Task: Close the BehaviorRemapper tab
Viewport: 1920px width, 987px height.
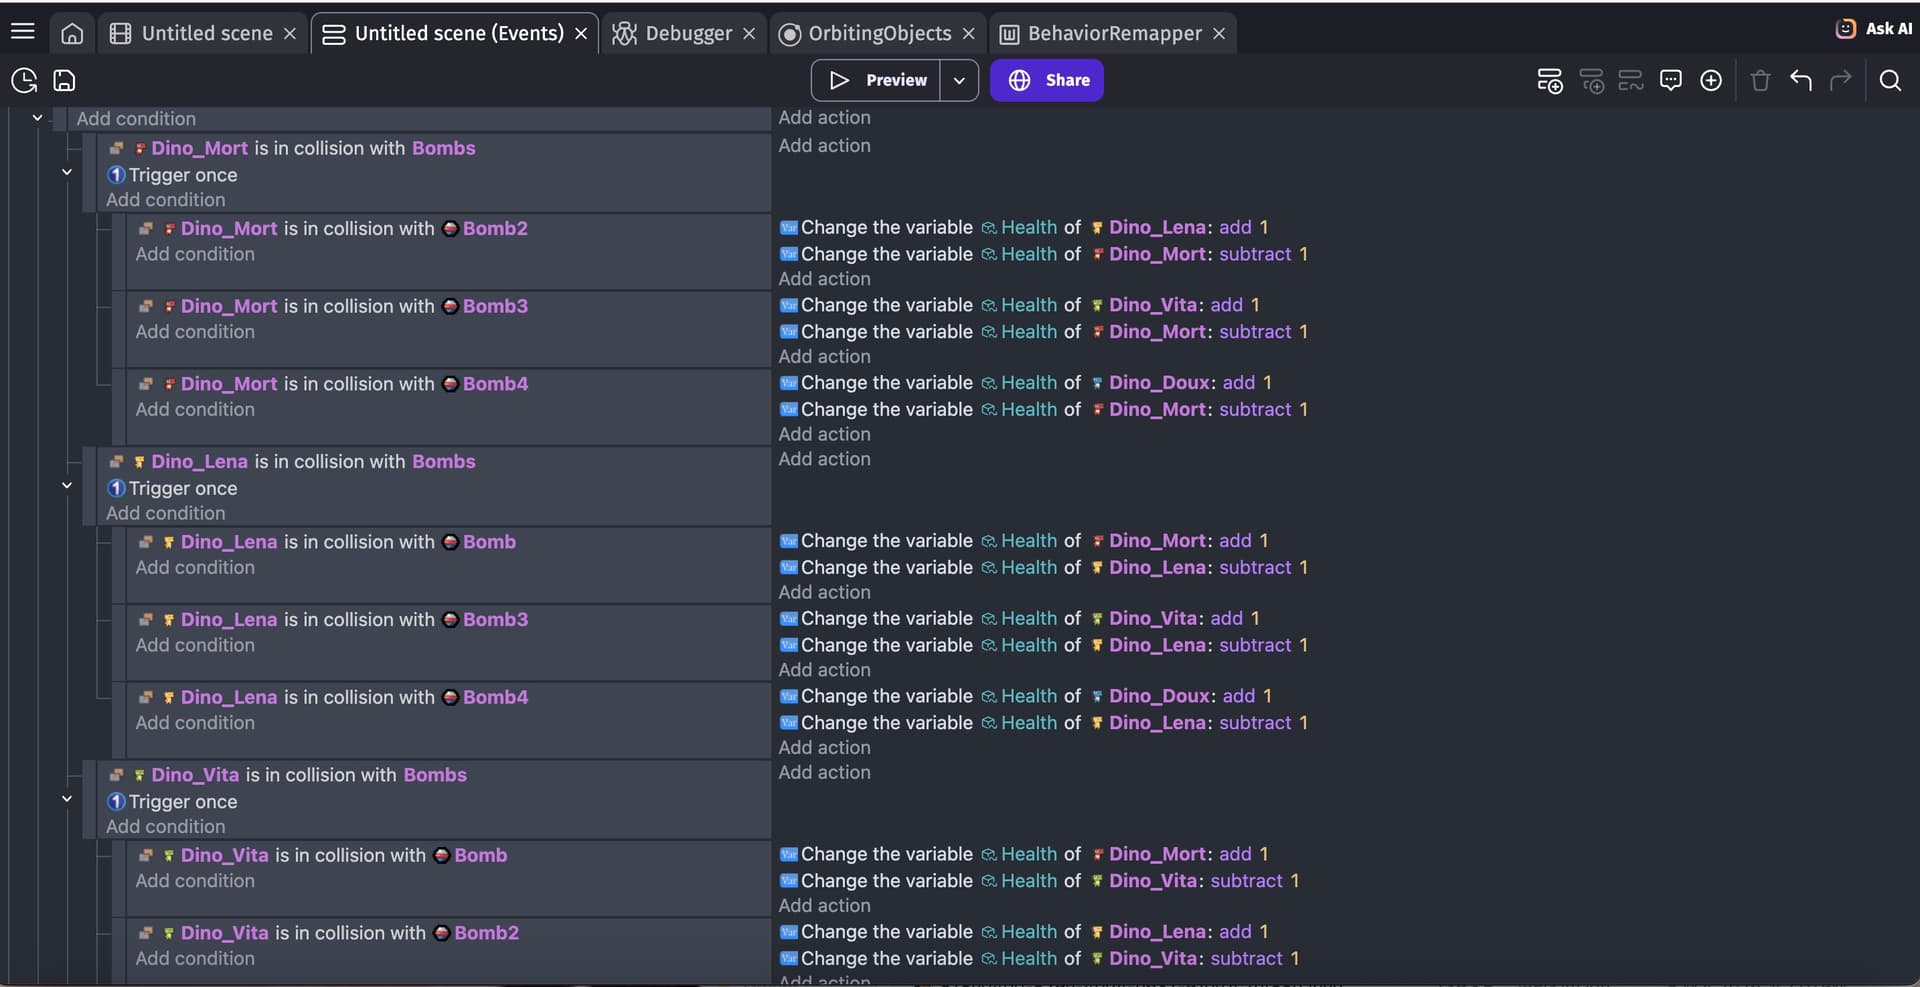Action: 1219,33
